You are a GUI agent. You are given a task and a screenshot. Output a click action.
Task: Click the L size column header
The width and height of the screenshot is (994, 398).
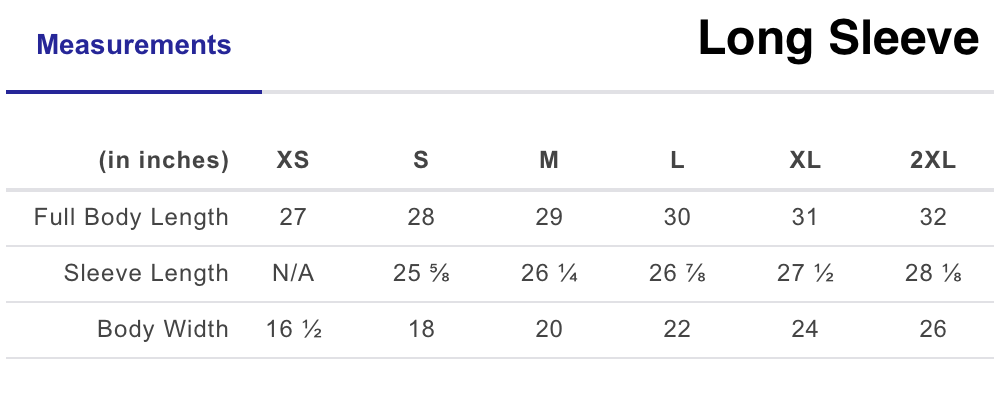pyautogui.click(x=677, y=160)
